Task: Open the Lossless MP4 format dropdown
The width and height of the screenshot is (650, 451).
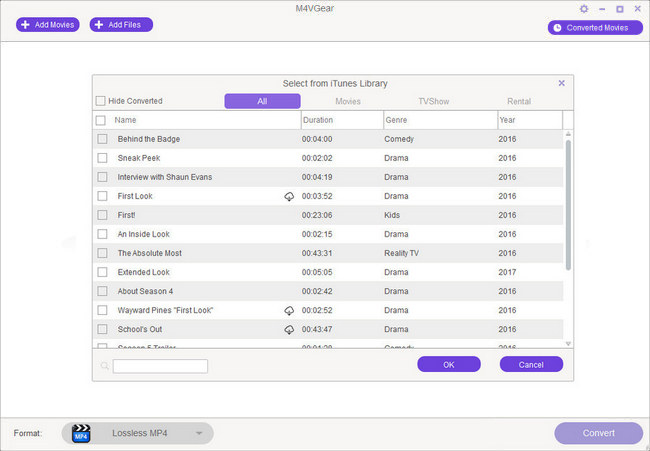Action: coord(138,433)
